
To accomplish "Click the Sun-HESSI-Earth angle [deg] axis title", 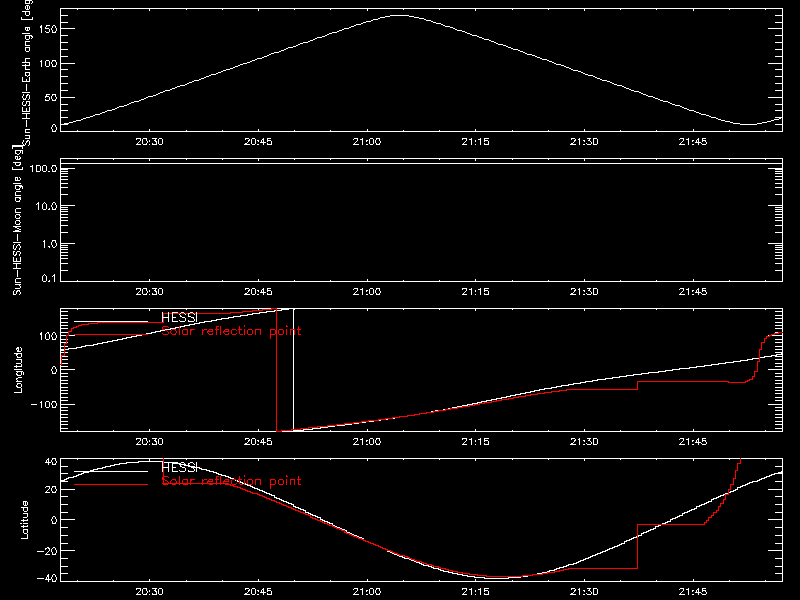I will point(27,73).
